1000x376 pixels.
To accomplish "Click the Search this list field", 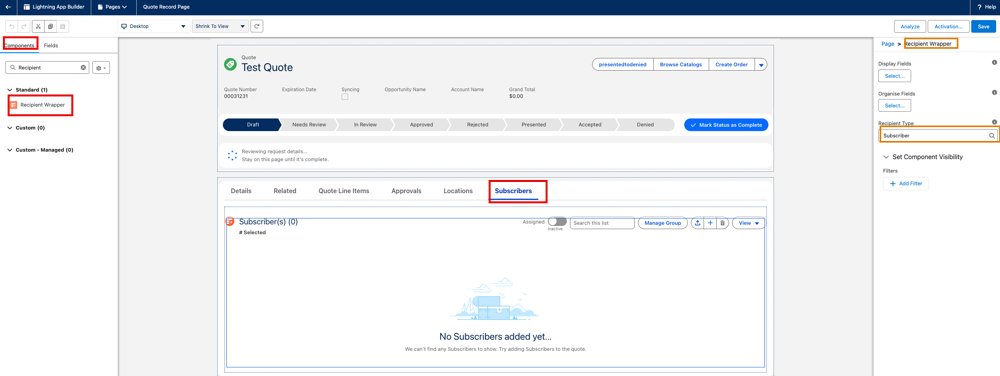I will tap(602, 223).
